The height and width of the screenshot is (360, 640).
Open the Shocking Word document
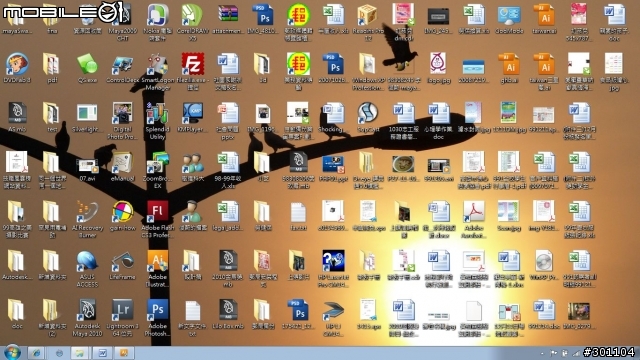pos(333,117)
